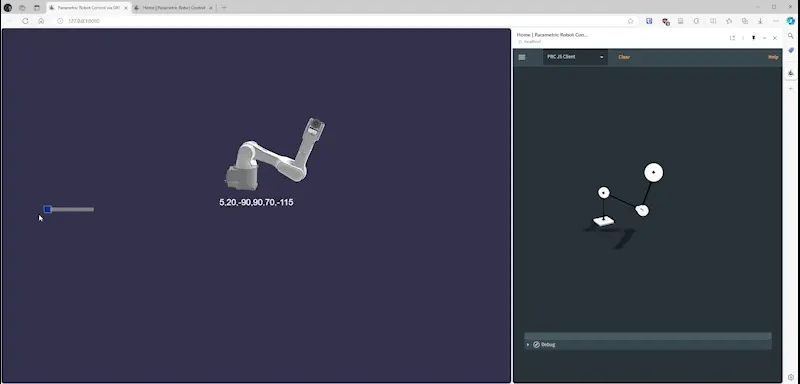This screenshot has width=800, height=384.
Task: Switch to Home Parametric Robot Control tab
Action: tap(173, 8)
